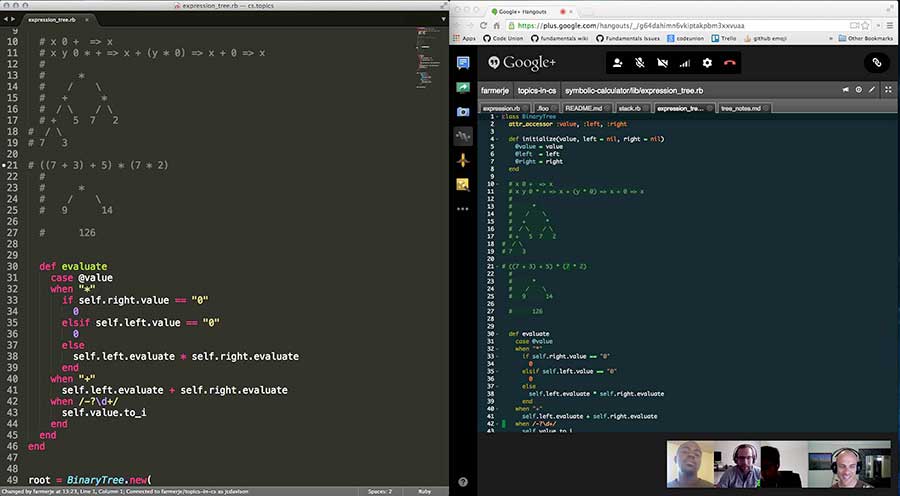Click the green screenshare icon in sidebar
This screenshot has width=900, height=496.
[x=463, y=87]
